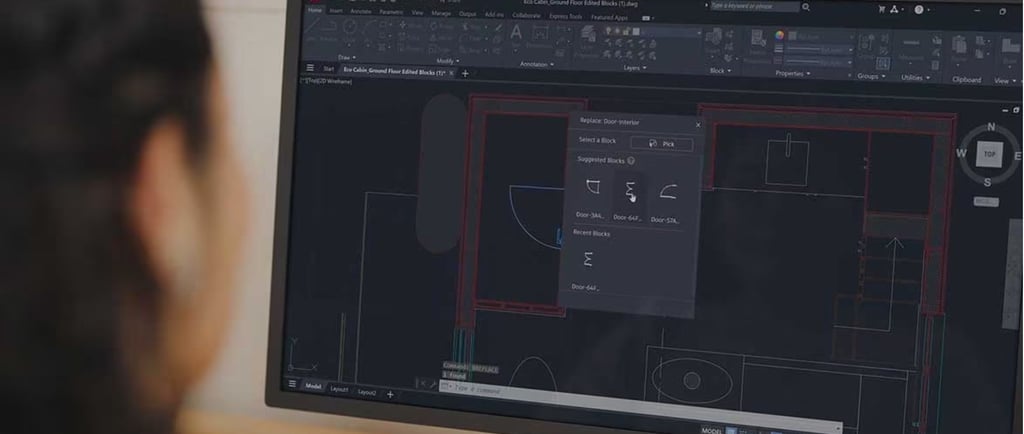This screenshot has height=434, width=1024.
Task: Click the keyword search input field
Action: tap(753, 6)
